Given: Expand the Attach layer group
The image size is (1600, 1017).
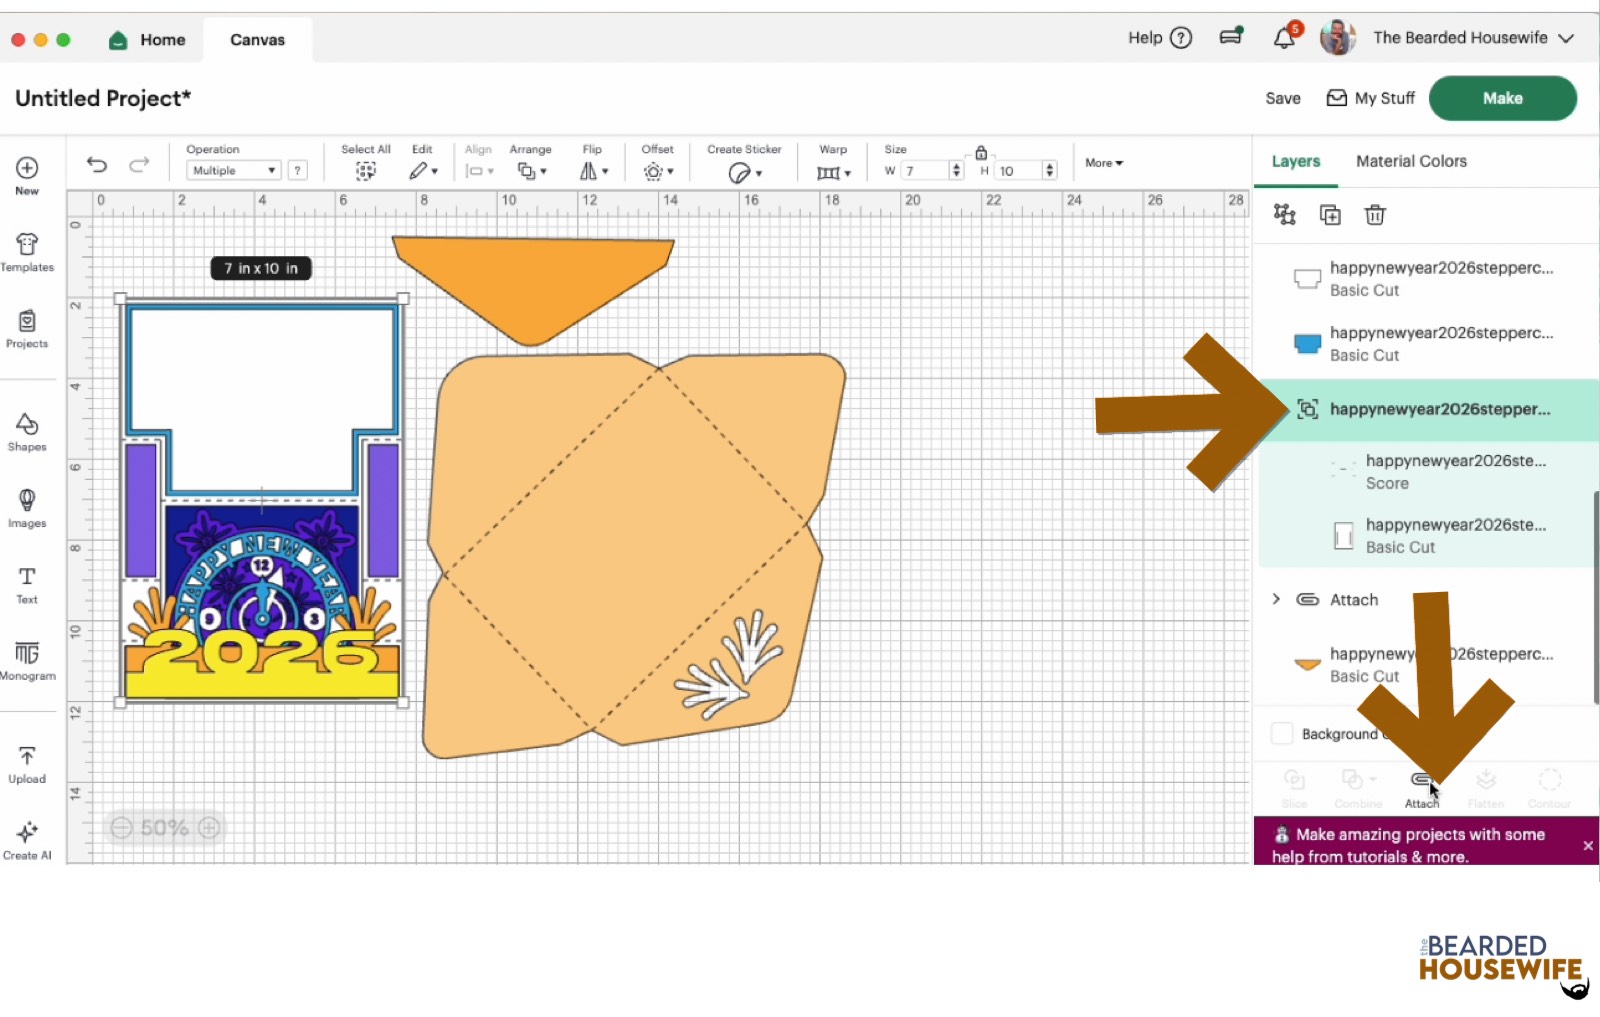Looking at the screenshot, I should pyautogui.click(x=1276, y=599).
